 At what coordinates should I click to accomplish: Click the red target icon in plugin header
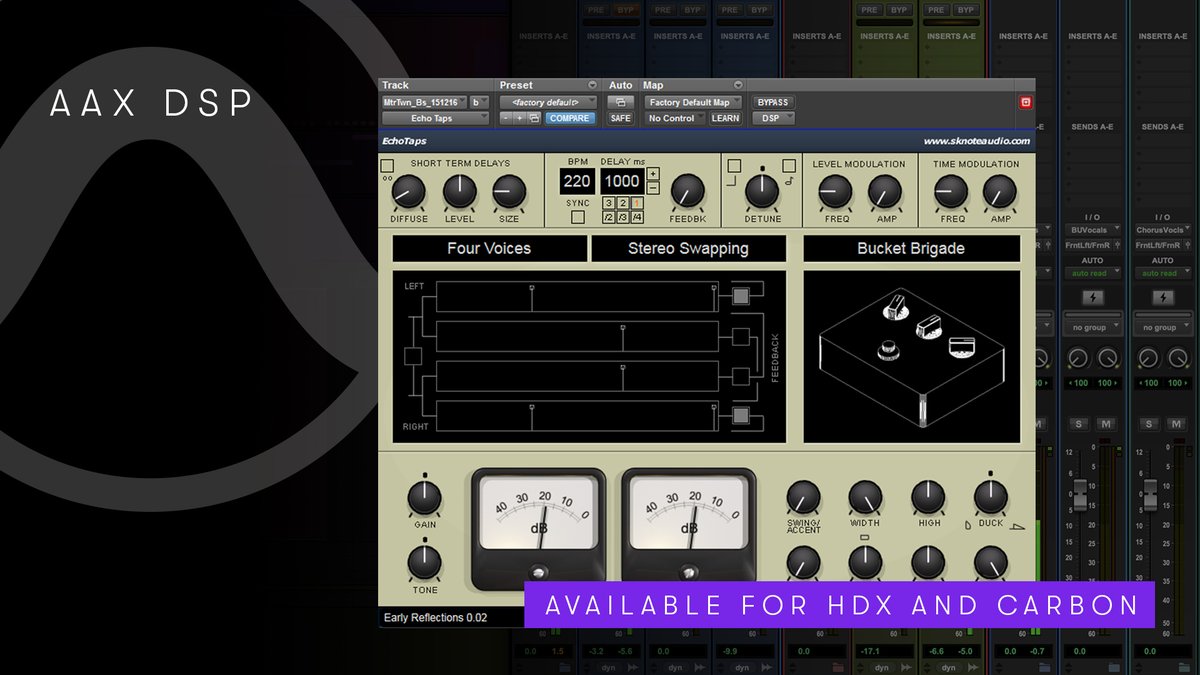1025,102
